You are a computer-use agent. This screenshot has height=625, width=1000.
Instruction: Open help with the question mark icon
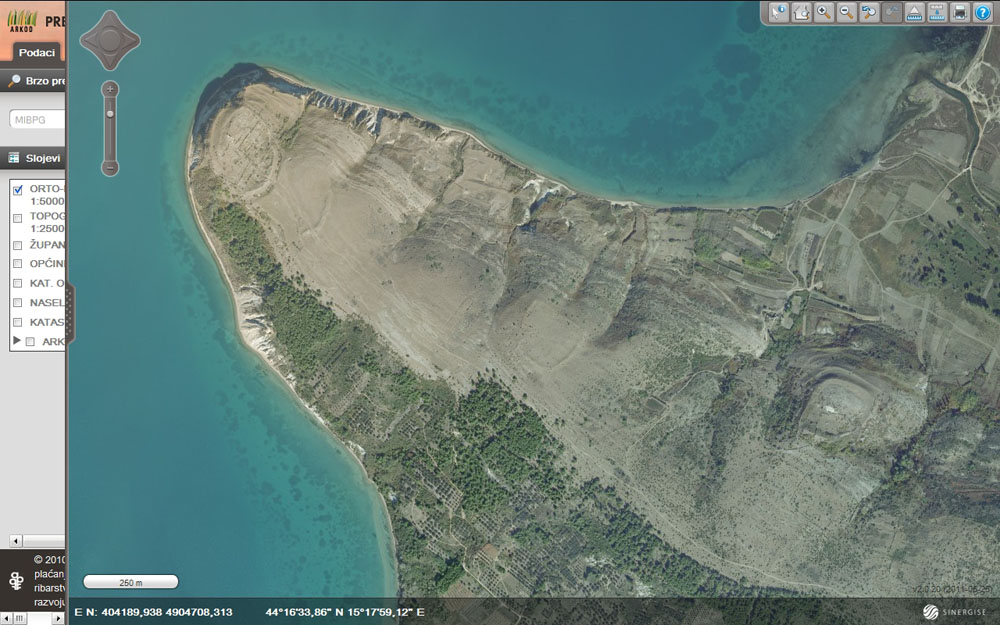pos(982,12)
